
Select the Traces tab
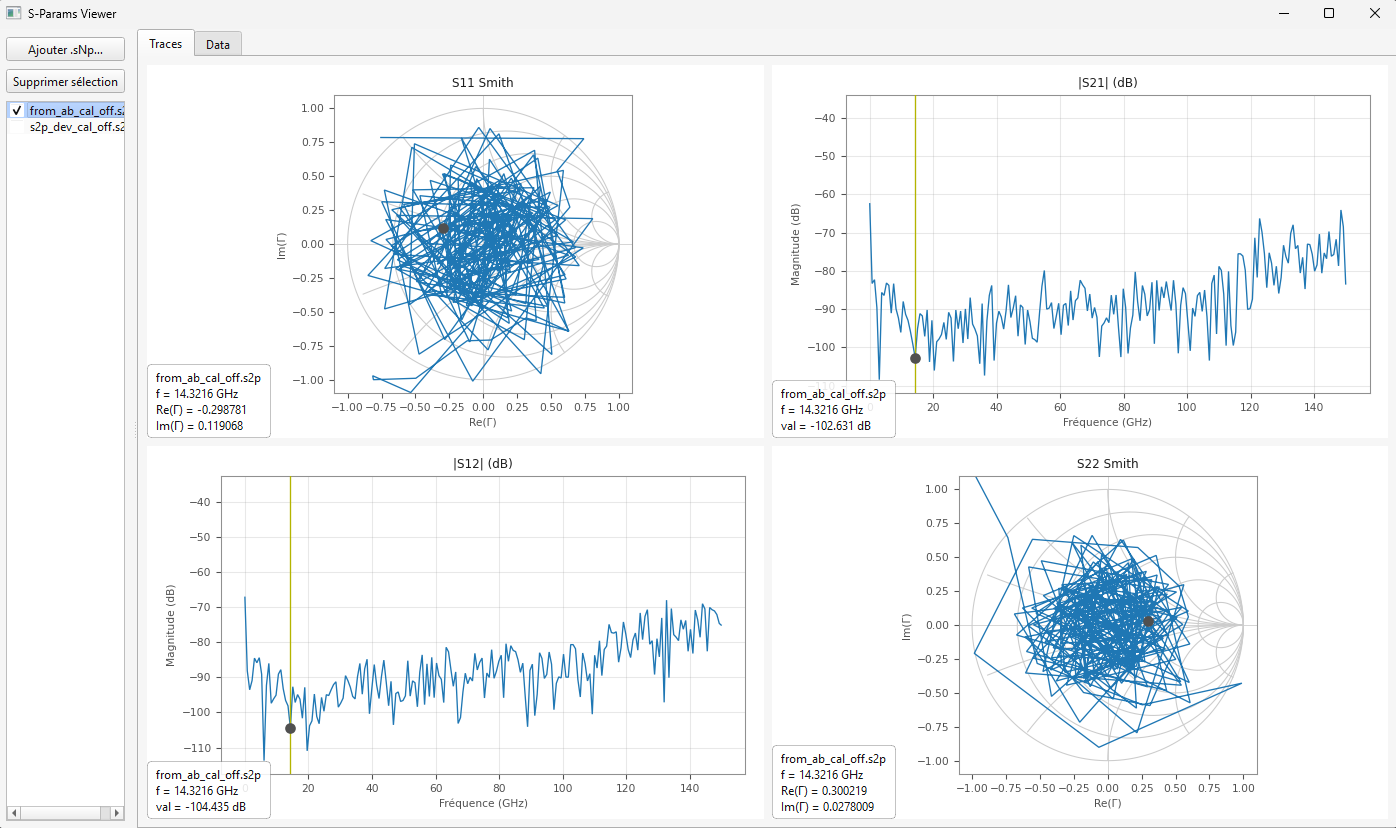click(165, 44)
